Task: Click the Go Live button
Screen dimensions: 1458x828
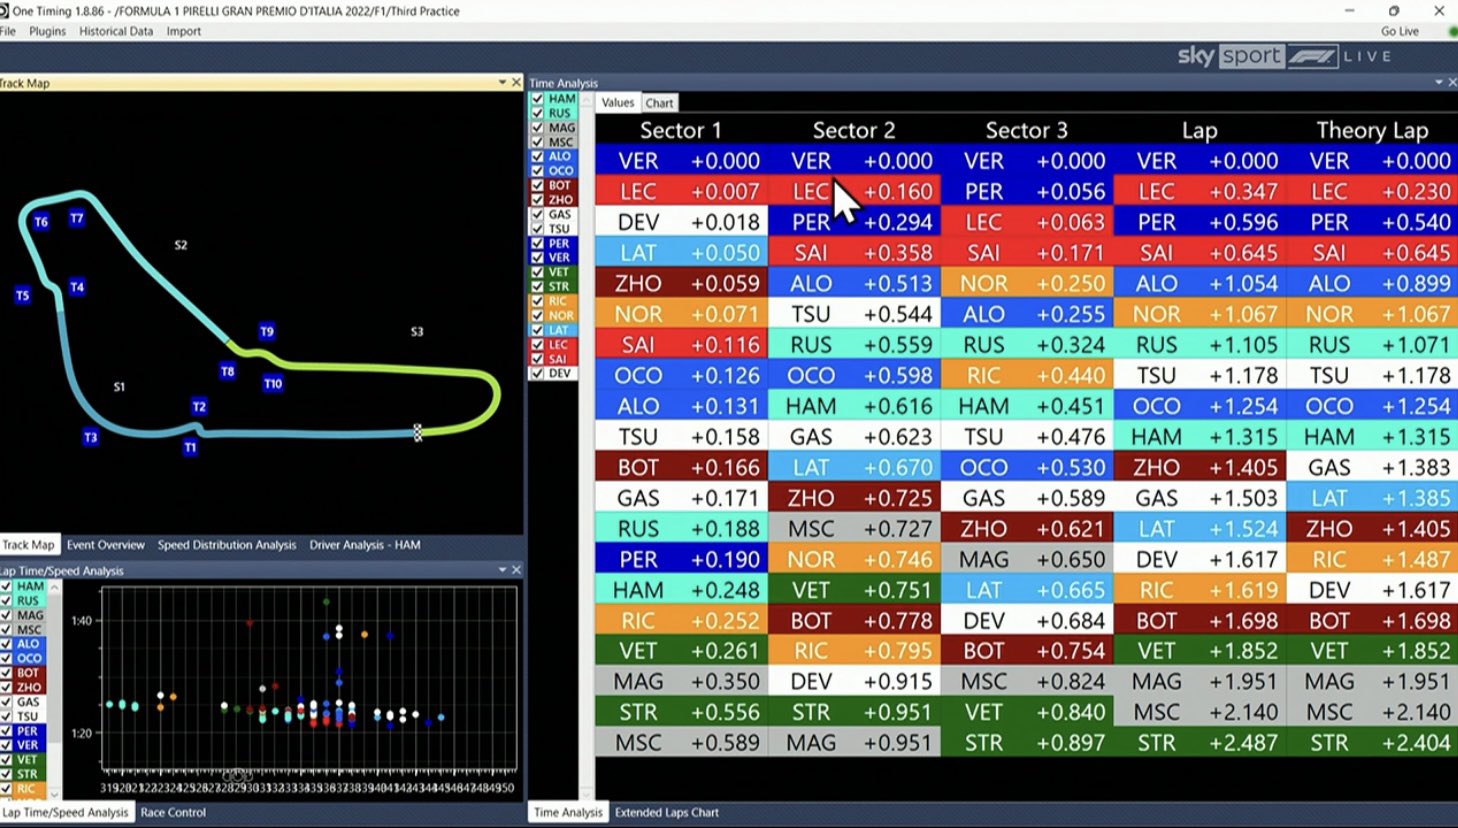Action: (1400, 31)
